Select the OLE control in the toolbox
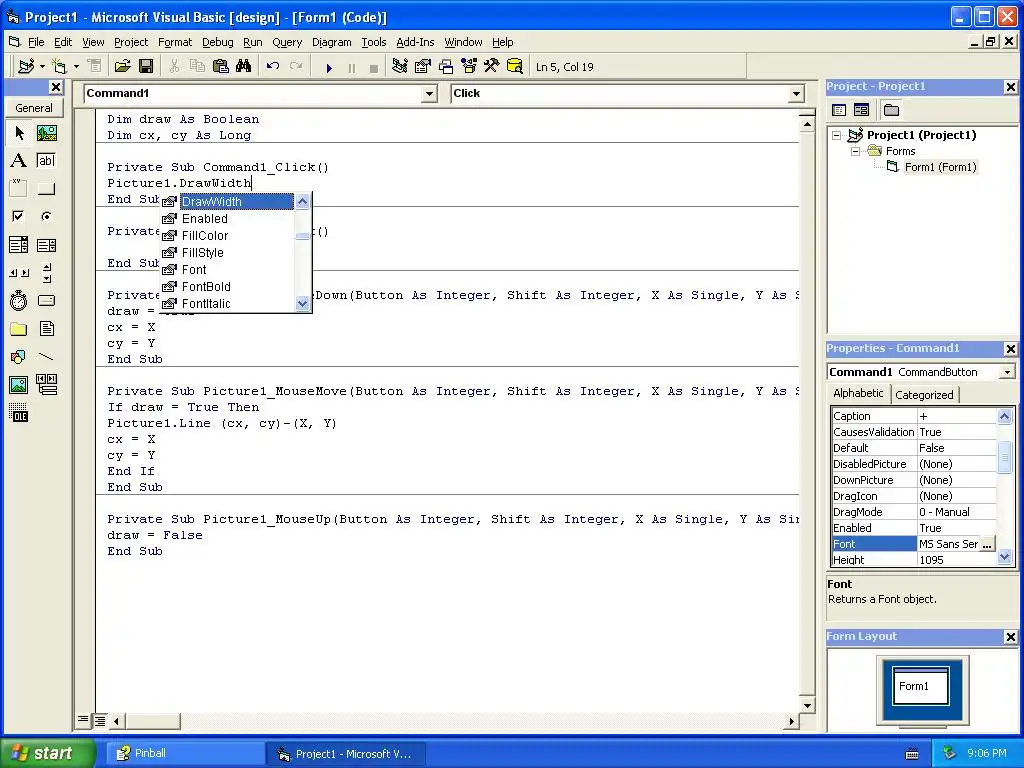 [x=19, y=413]
